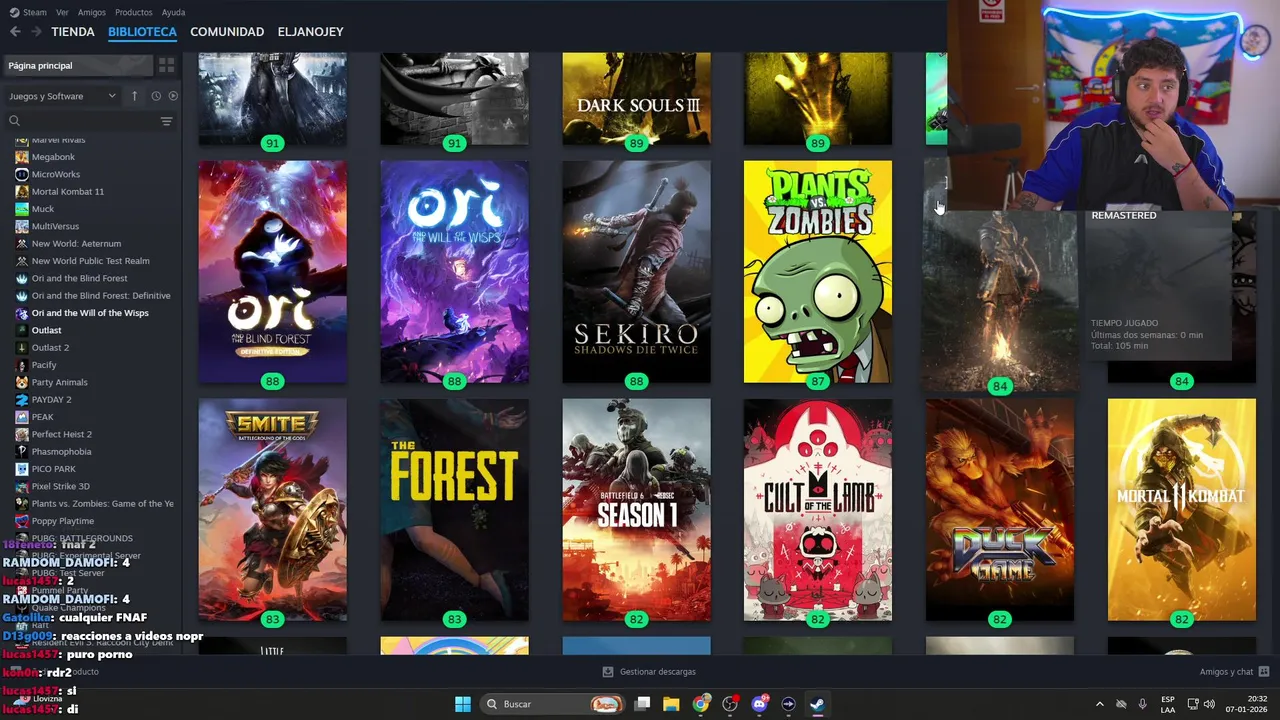Toggle sort direction arrow in sidebar
The width and height of the screenshot is (1280, 720).
click(x=134, y=96)
